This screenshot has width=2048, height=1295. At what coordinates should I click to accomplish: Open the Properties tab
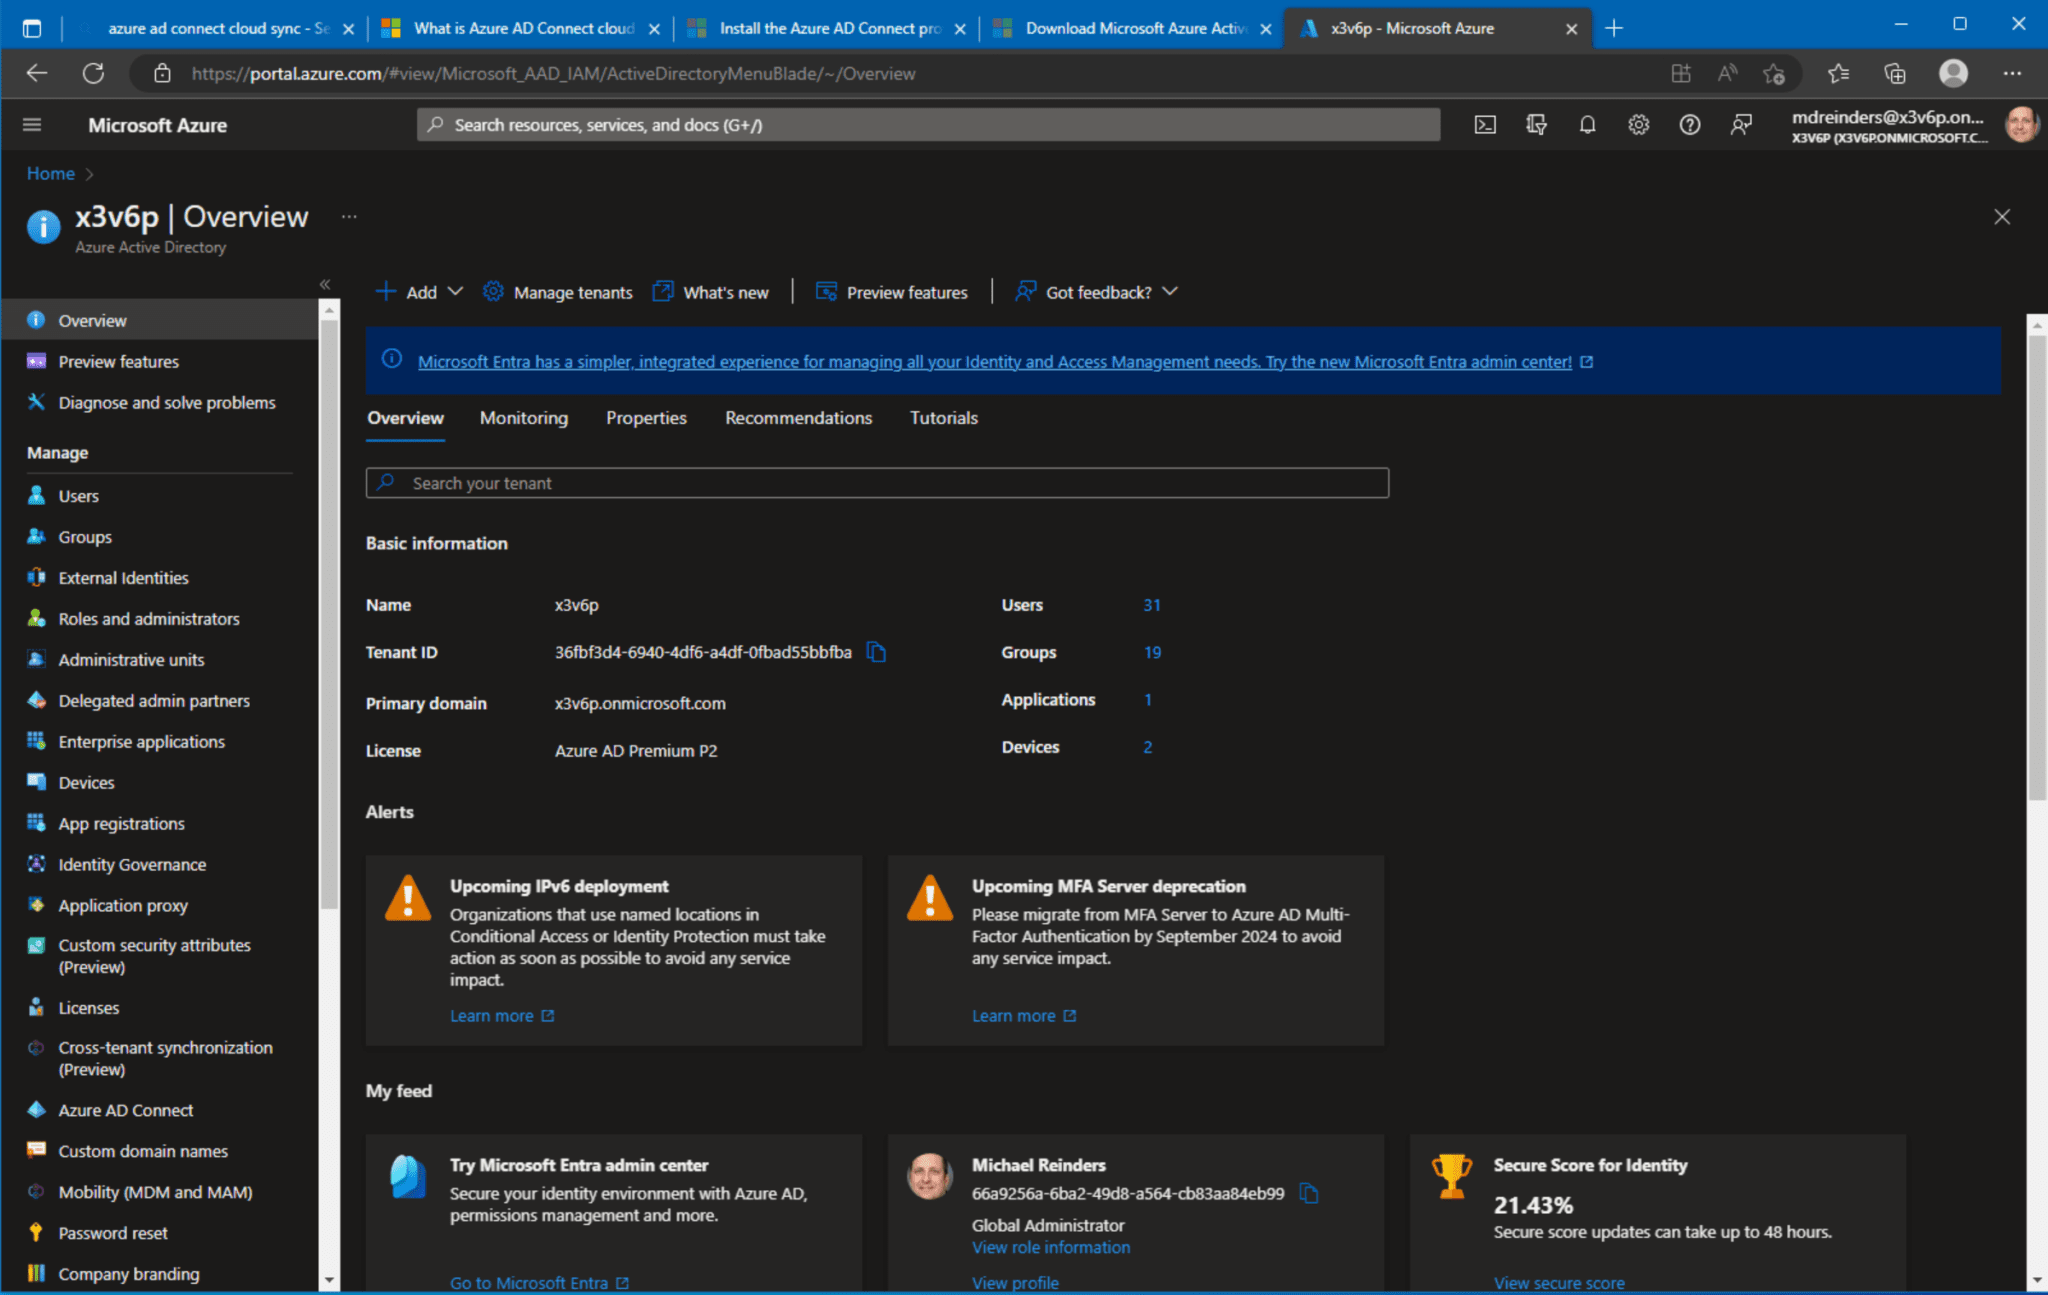(x=645, y=418)
